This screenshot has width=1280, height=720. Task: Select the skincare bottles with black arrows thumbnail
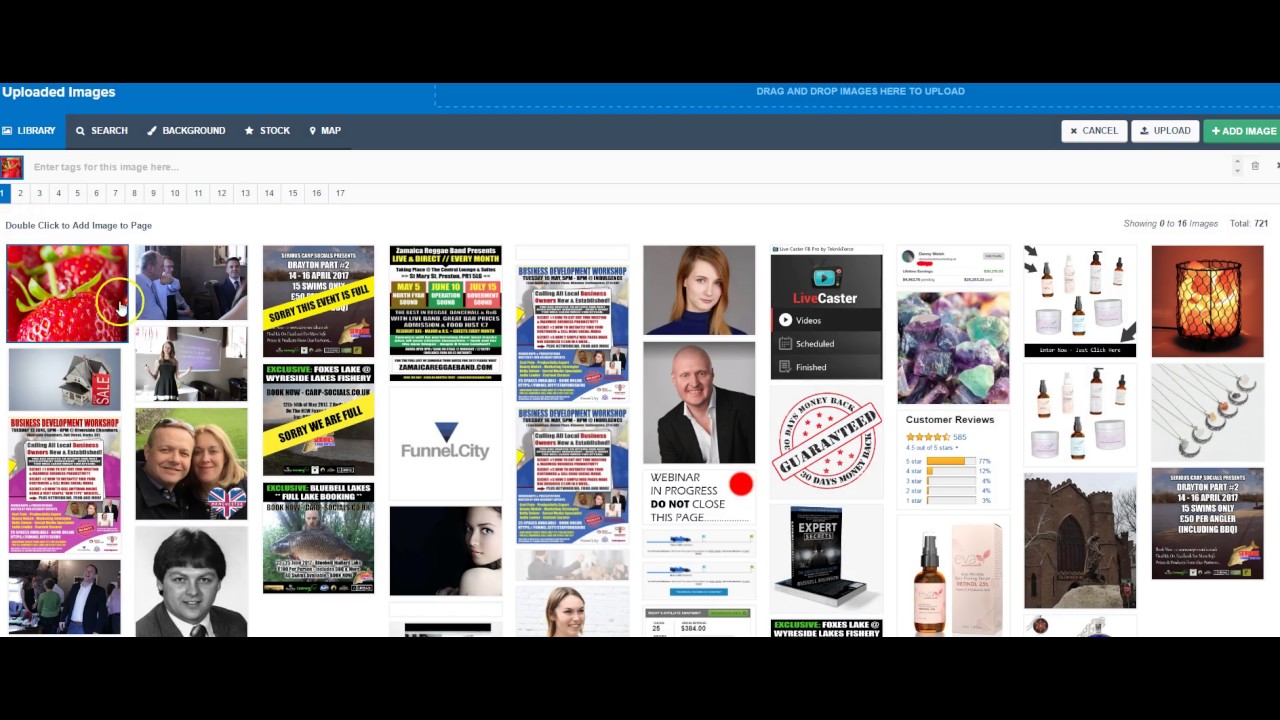point(1080,300)
